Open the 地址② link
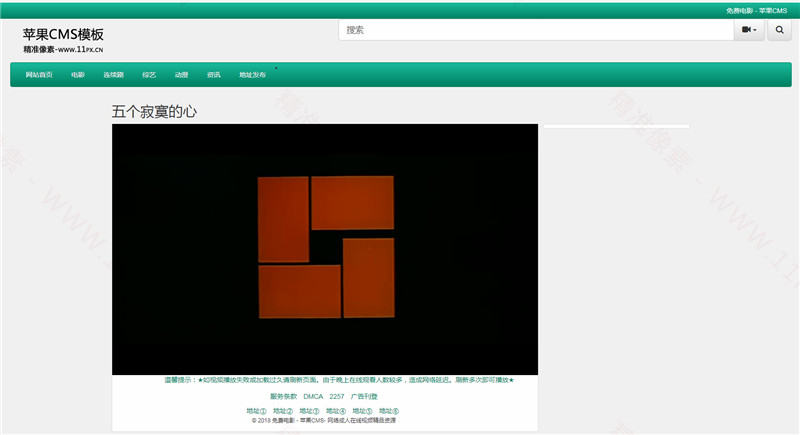This screenshot has width=800, height=435. pos(283,411)
